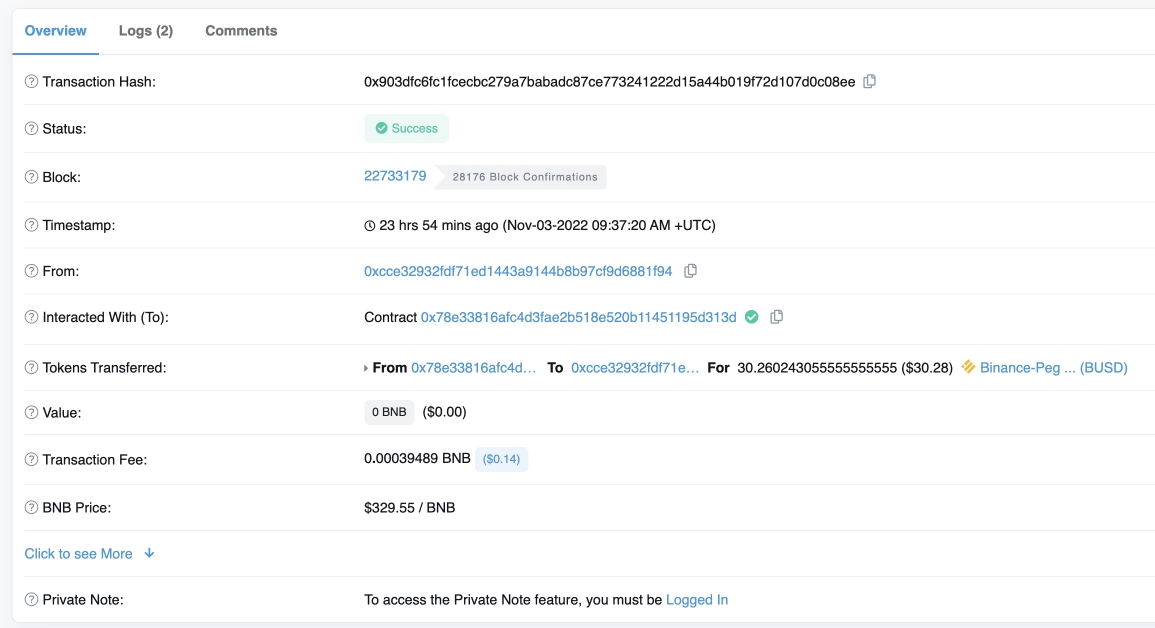The image size is (1155, 628).
Task: Open Binance-Peg ... (BUSD) token link
Action: [x=1053, y=367]
